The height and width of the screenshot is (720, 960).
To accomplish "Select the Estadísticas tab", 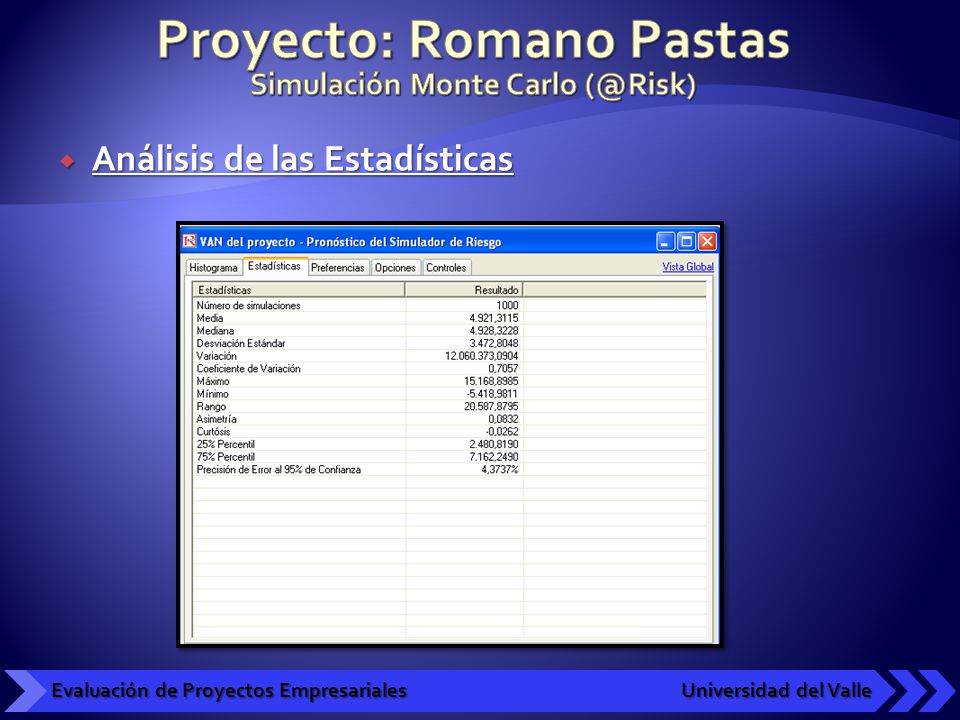I will pos(274,266).
